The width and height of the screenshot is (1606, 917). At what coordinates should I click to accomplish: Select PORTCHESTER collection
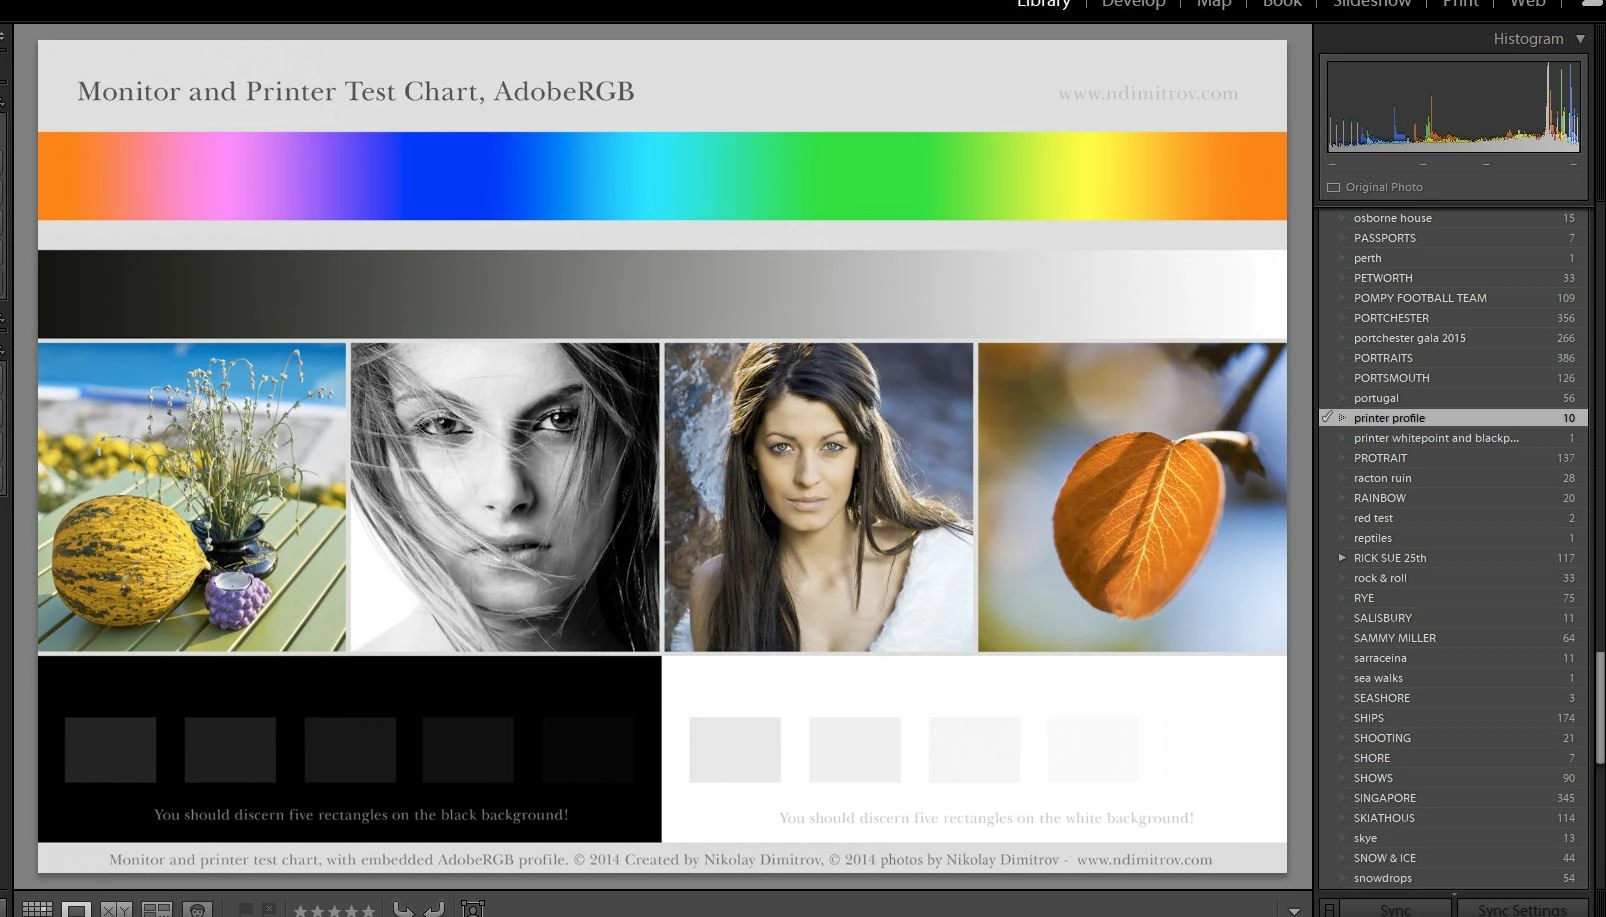pos(1453,318)
